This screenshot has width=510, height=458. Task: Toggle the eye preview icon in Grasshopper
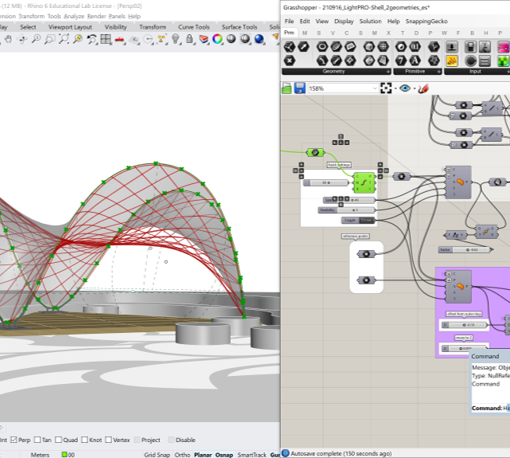coord(405,88)
